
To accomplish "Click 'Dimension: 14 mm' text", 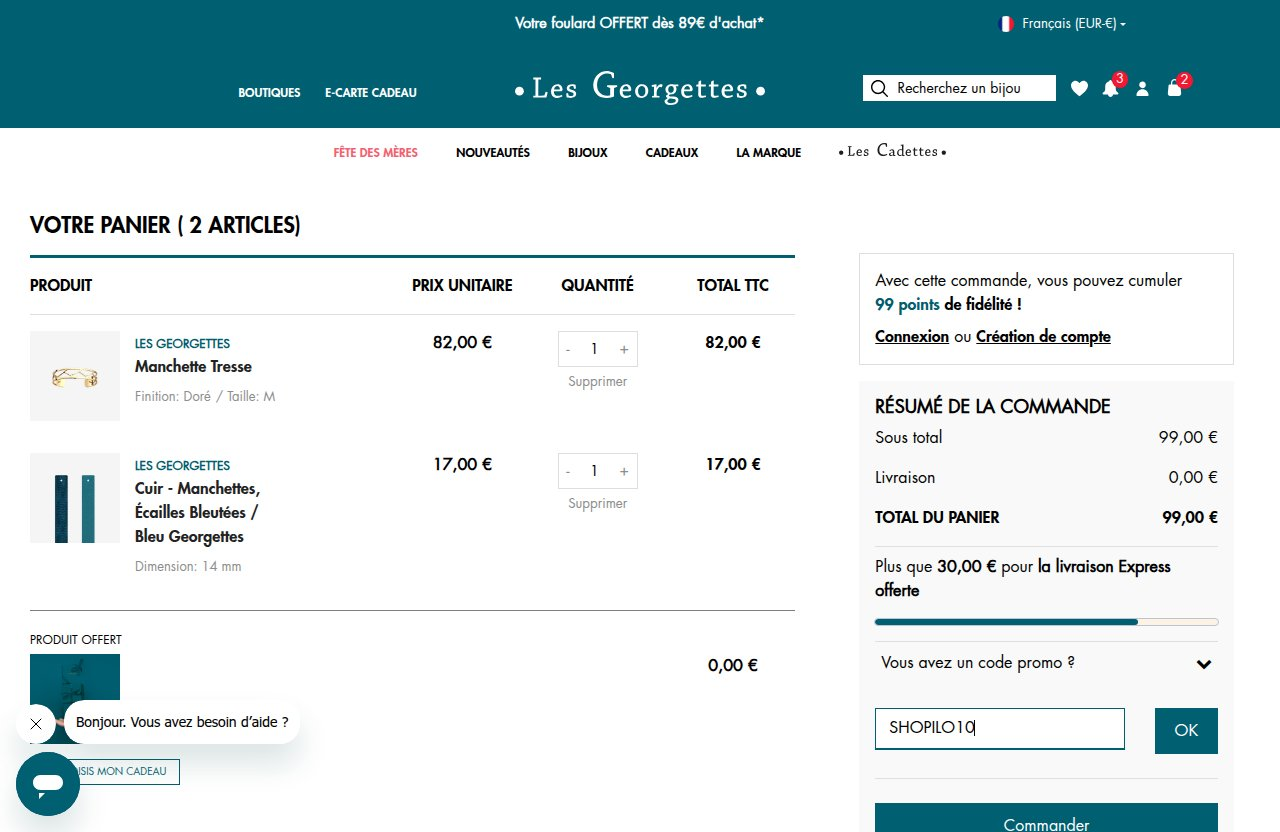I will (x=188, y=566).
